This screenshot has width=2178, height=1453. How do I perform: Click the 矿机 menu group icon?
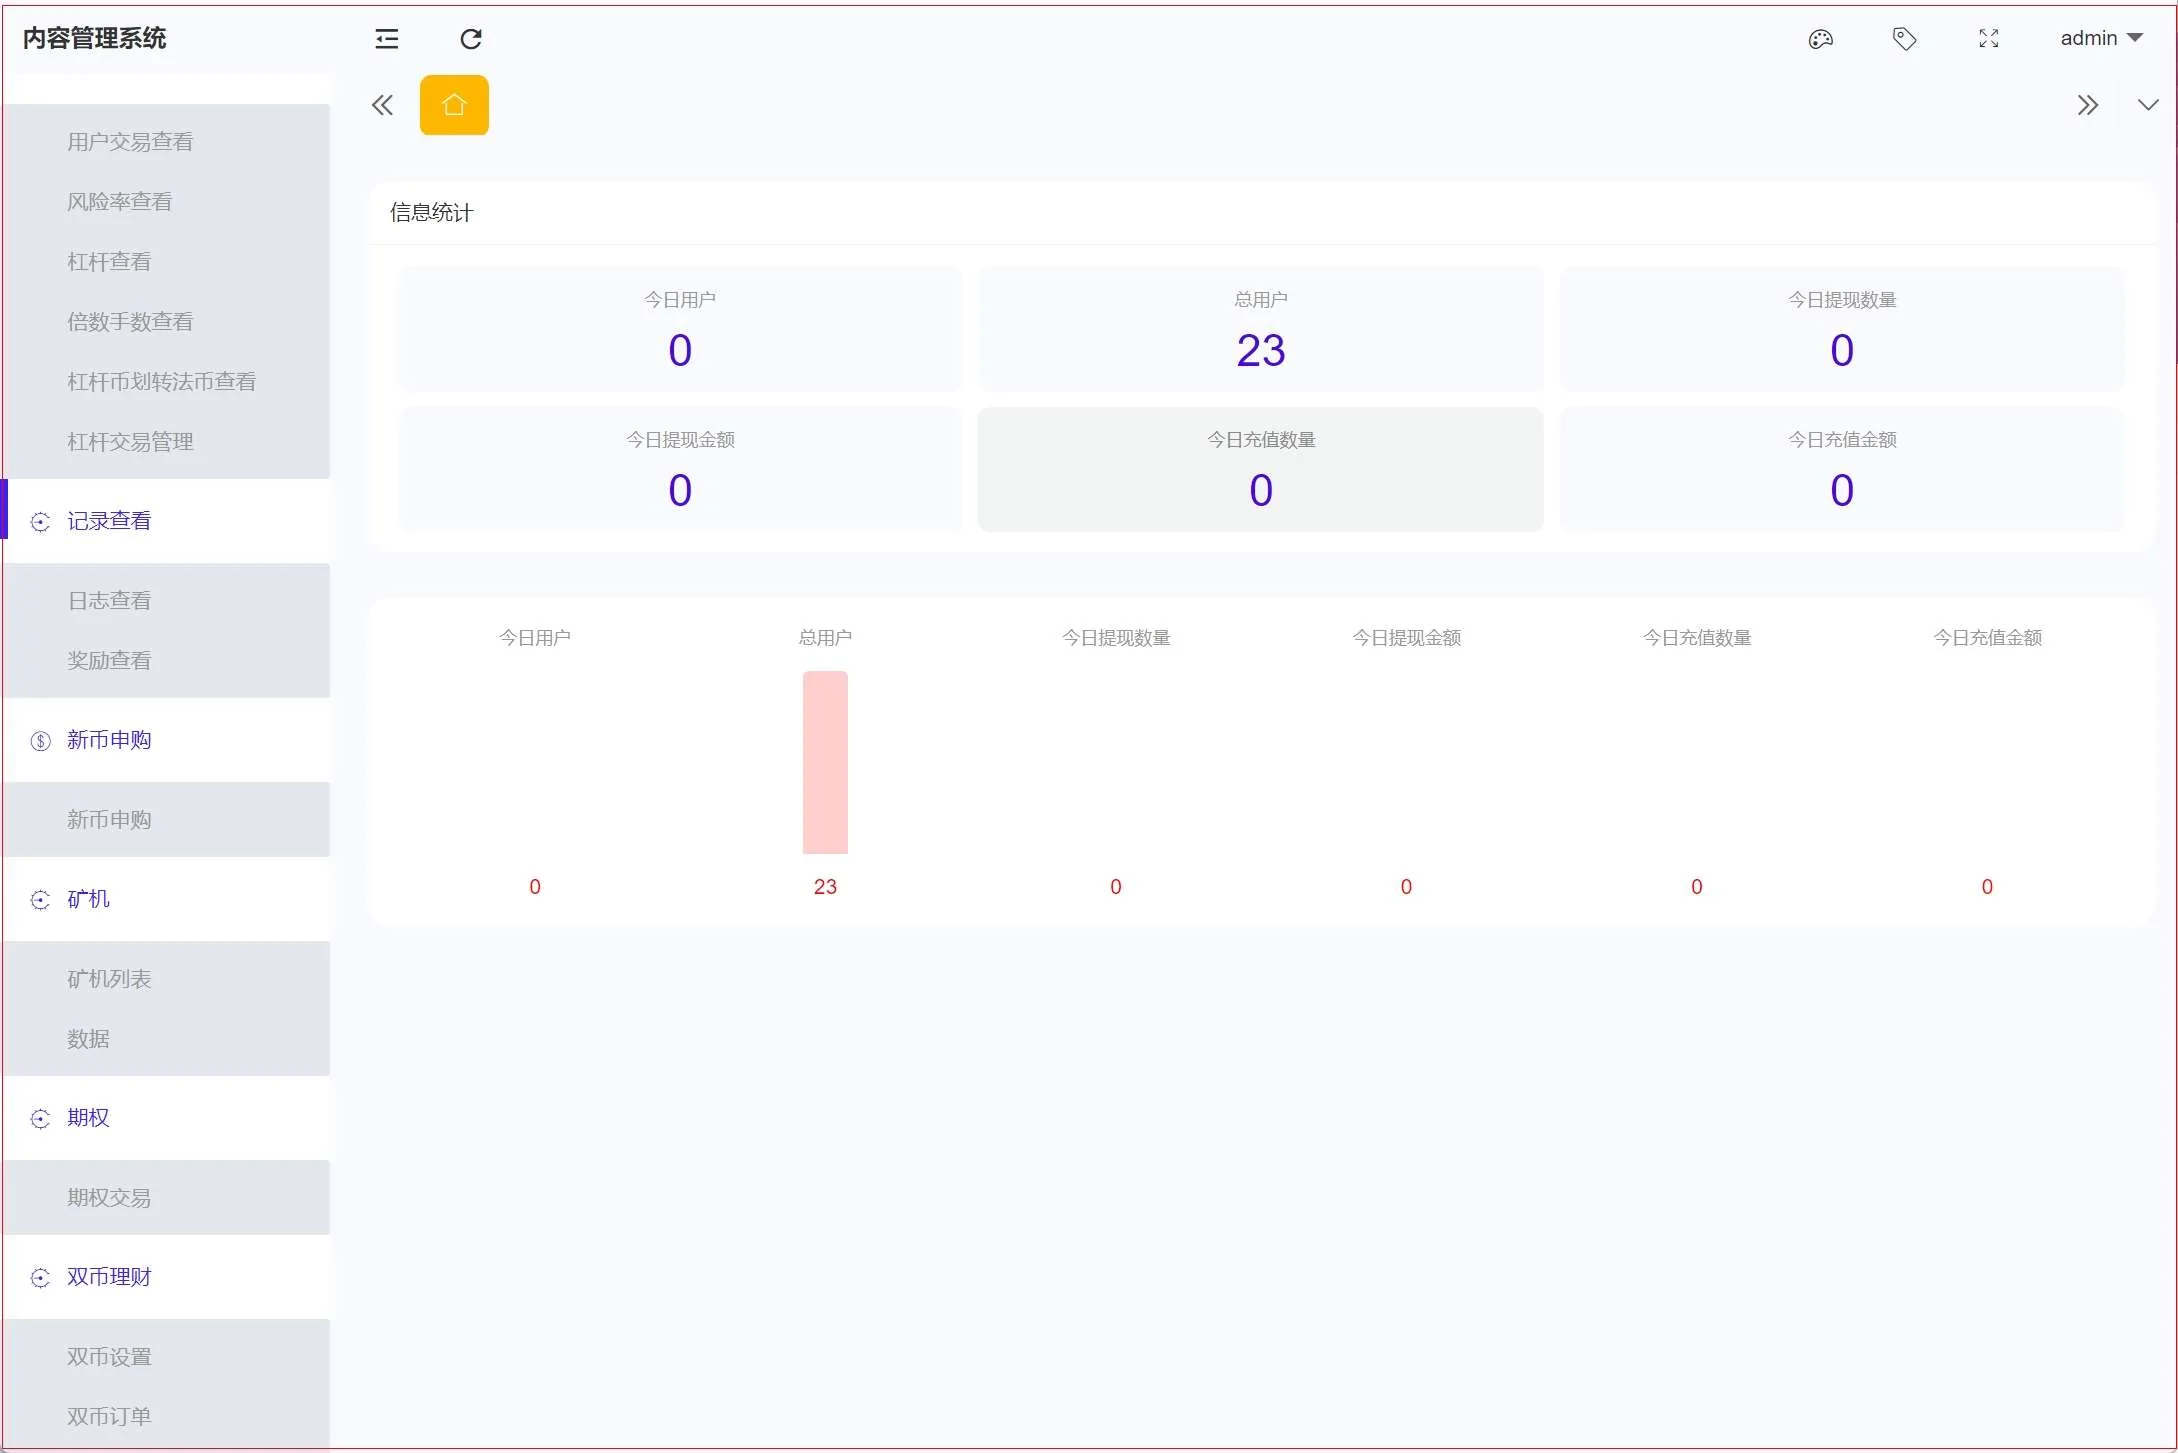pos(40,900)
